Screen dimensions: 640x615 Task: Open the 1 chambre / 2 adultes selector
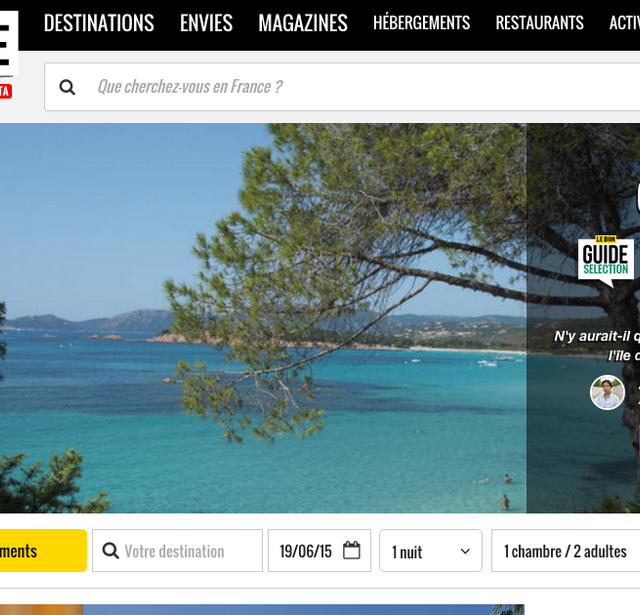pos(566,551)
